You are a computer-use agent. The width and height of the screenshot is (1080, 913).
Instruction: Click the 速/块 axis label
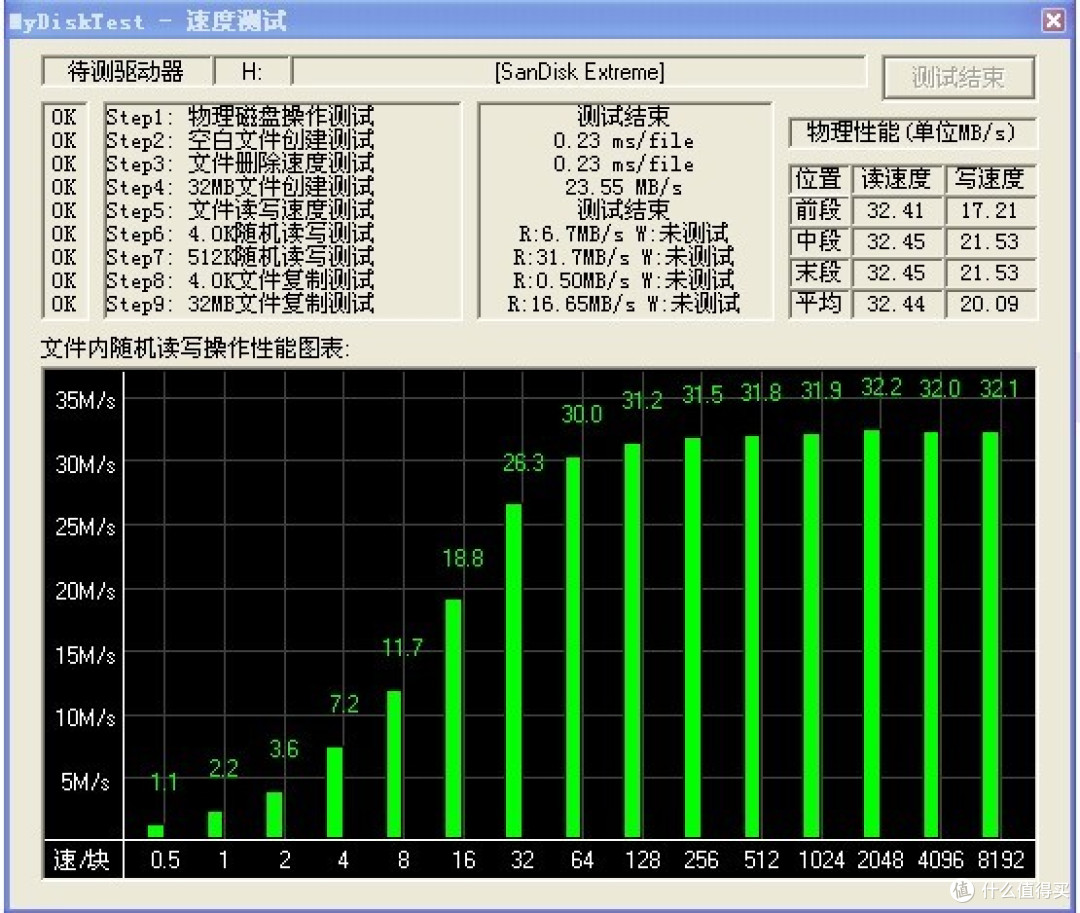pyautogui.click(x=82, y=859)
